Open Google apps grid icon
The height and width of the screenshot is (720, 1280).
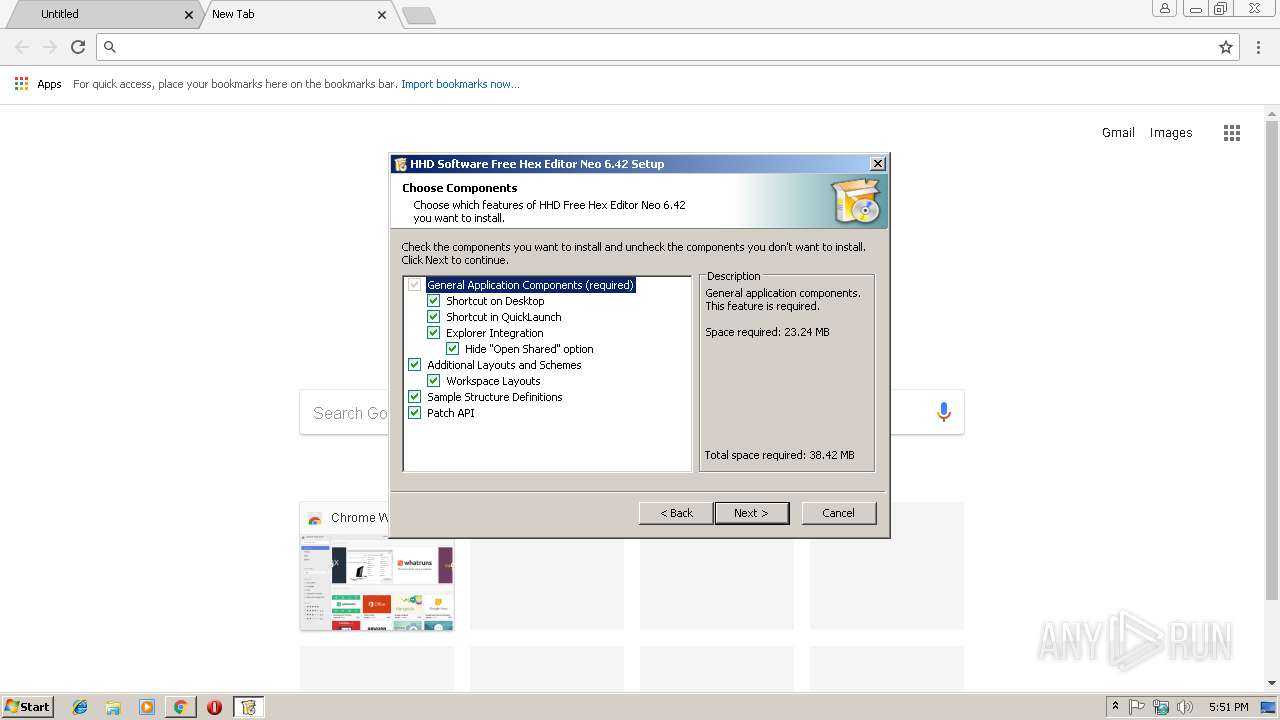(x=1232, y=133)
